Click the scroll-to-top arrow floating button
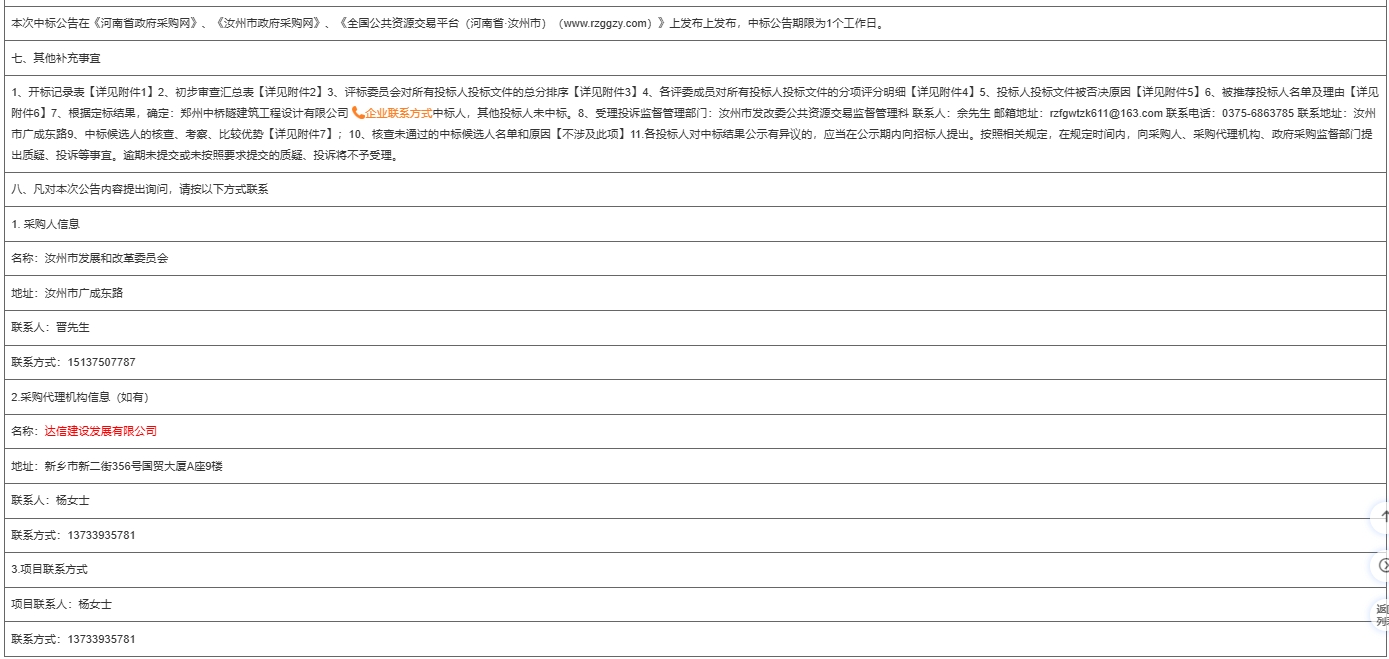1389x659 pixels. pyautogui.click(x=1383, y=517)
